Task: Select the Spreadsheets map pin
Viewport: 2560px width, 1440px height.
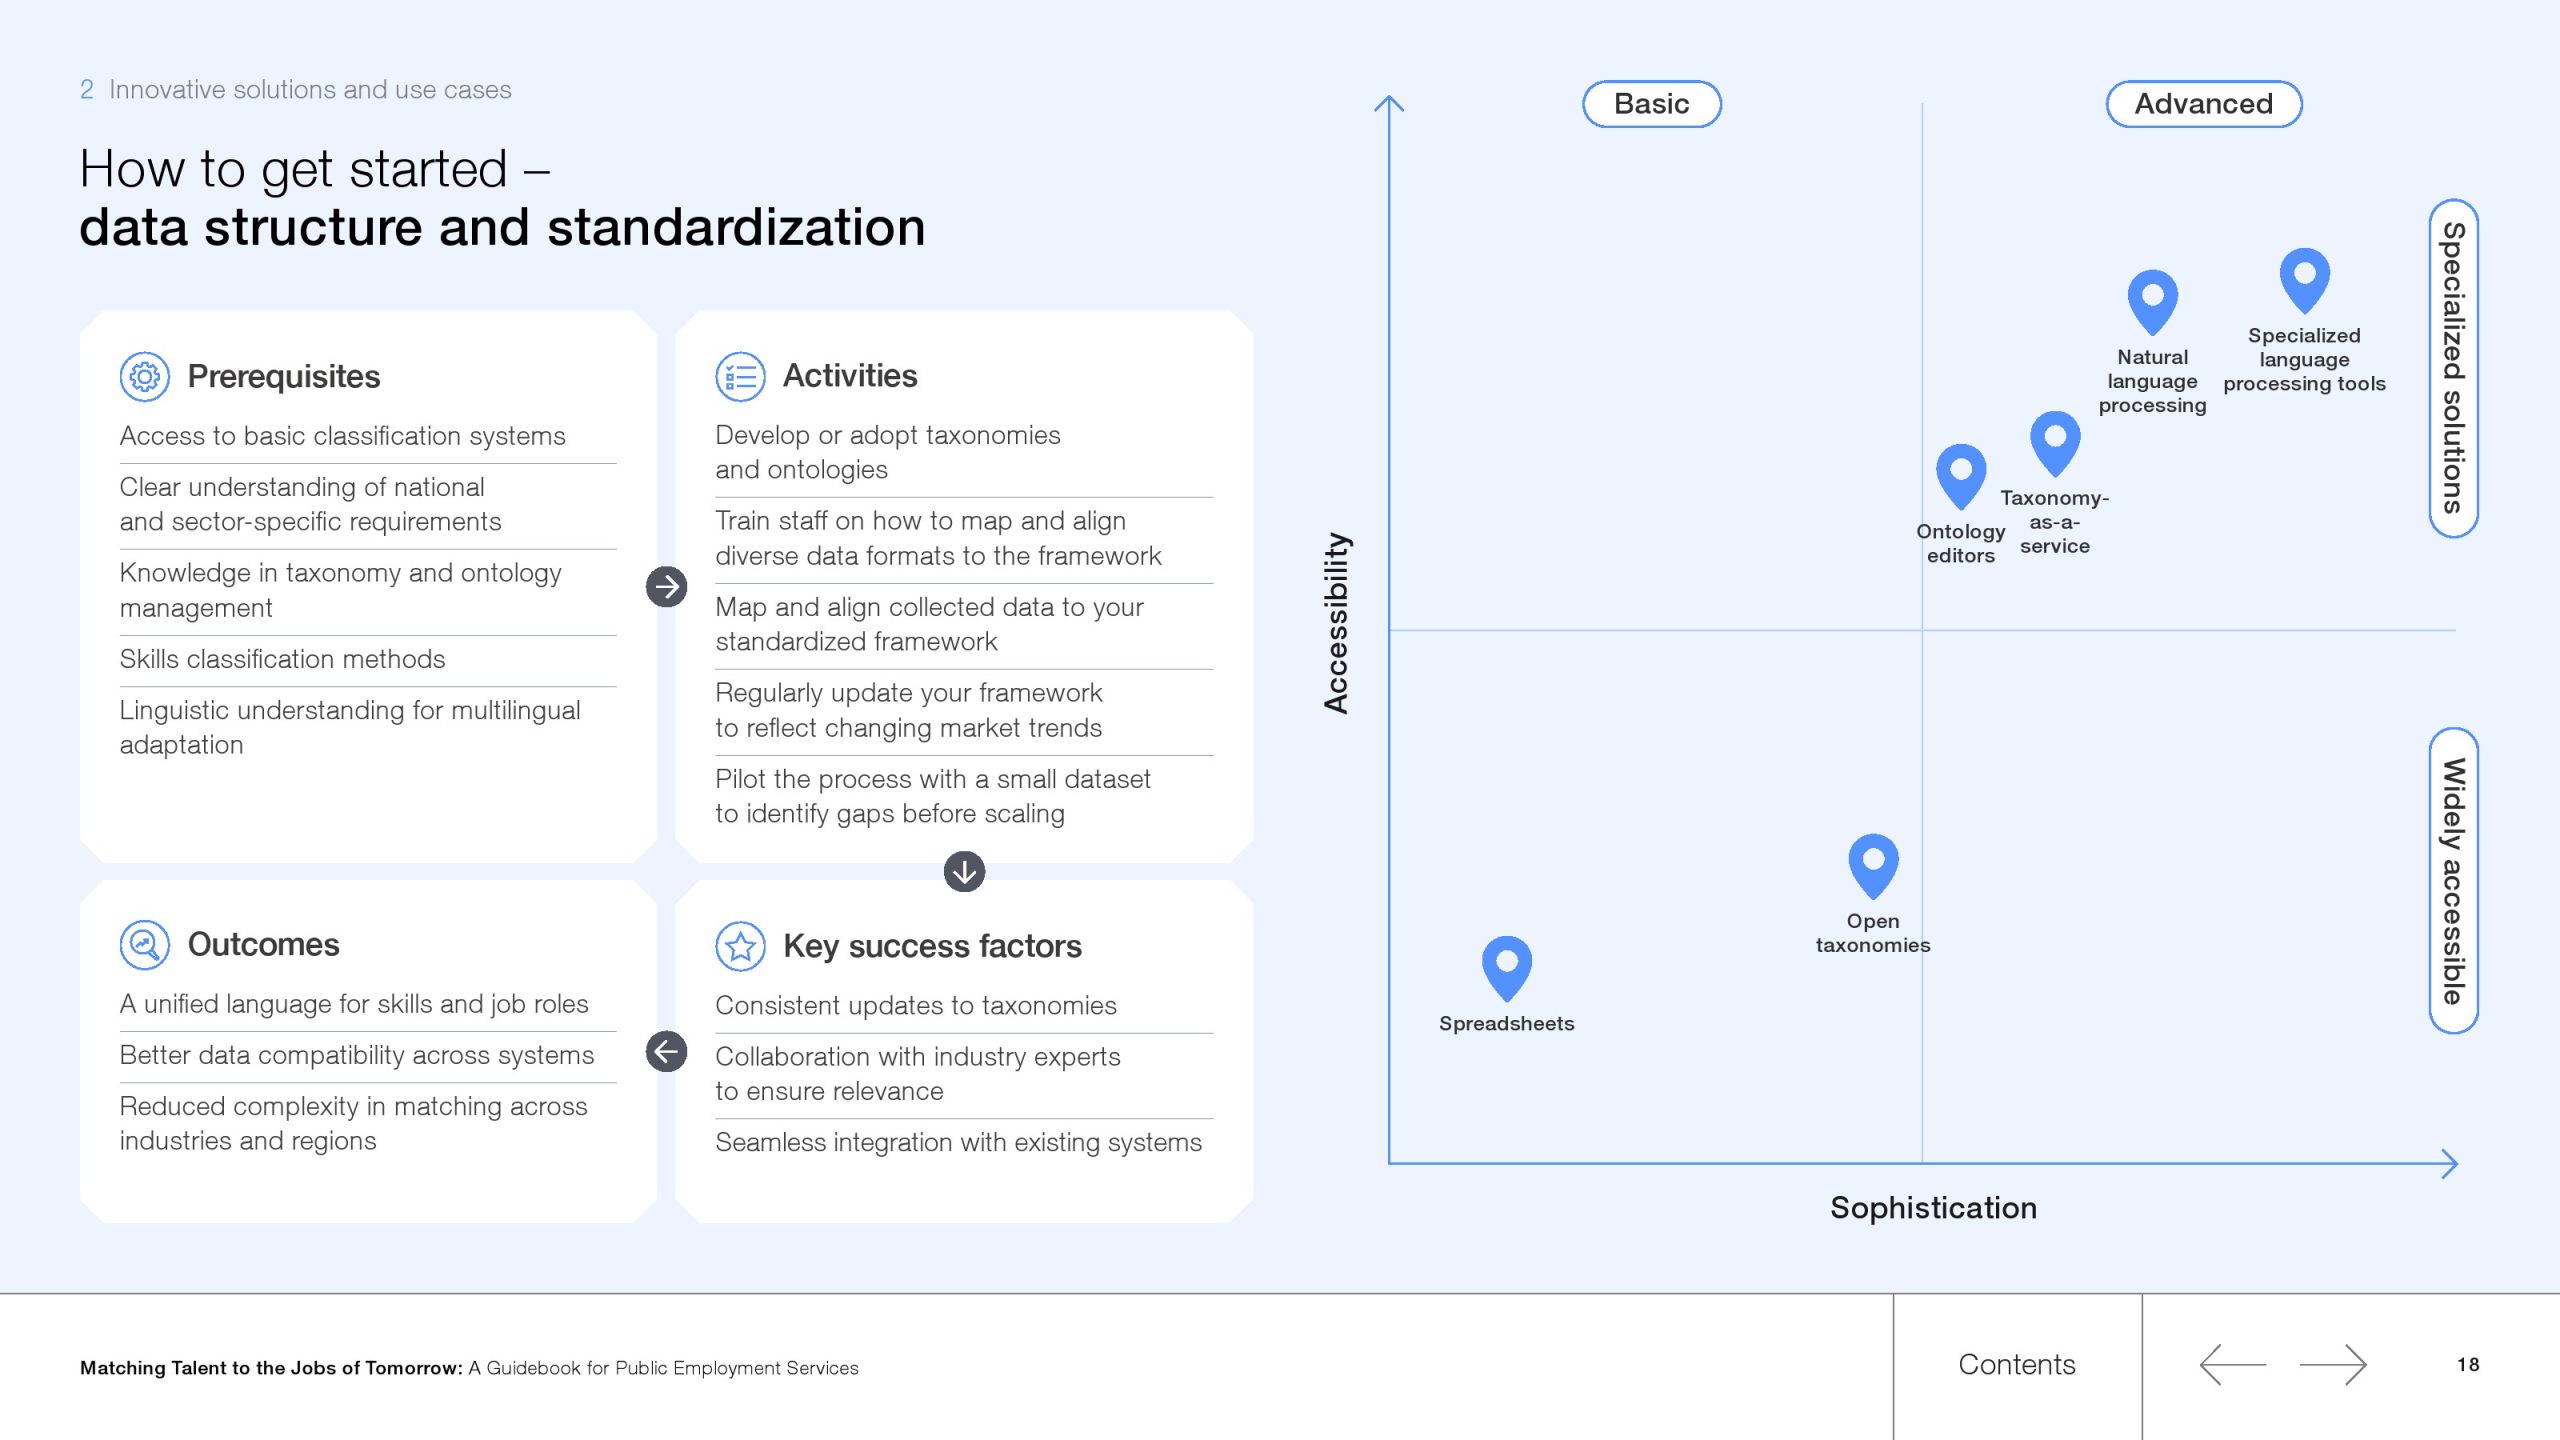Action: click(x=1506, y=968)
